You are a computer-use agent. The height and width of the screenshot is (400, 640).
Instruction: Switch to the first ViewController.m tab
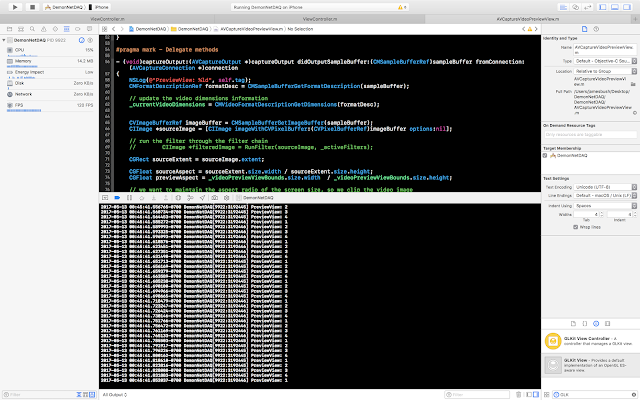click(107, 19)
